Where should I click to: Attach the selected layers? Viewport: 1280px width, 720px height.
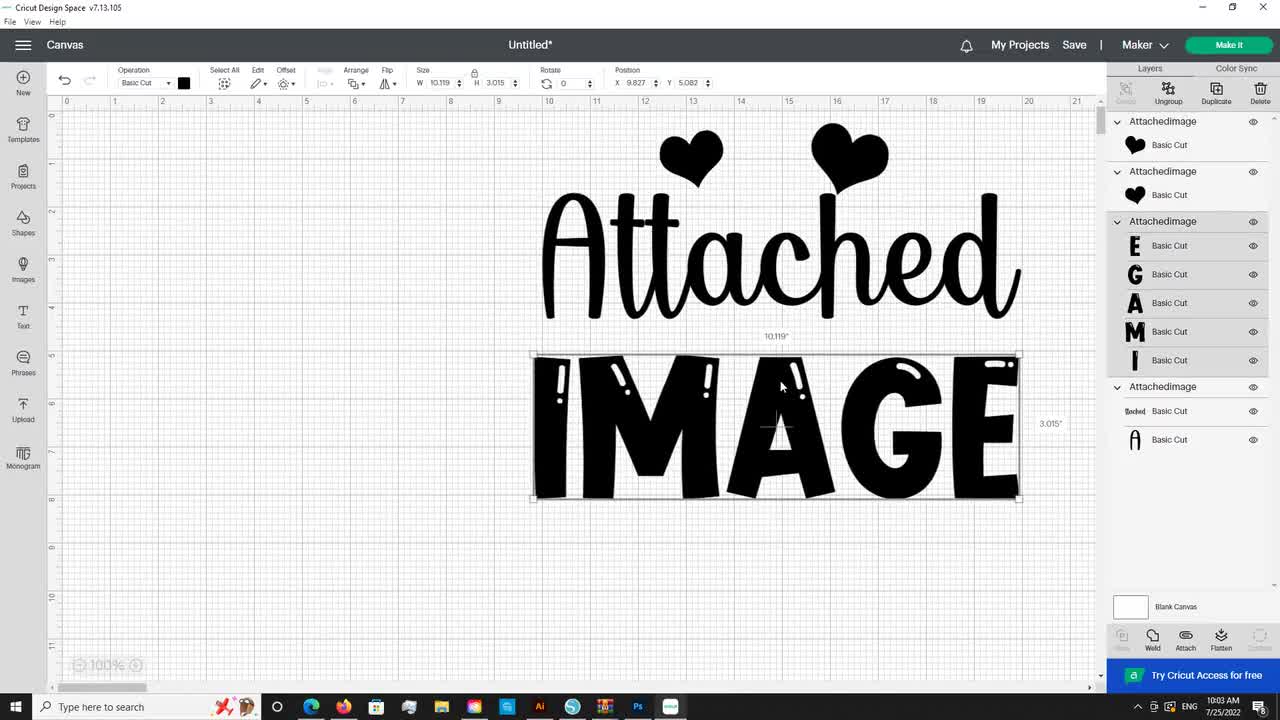click(1186, 640)
